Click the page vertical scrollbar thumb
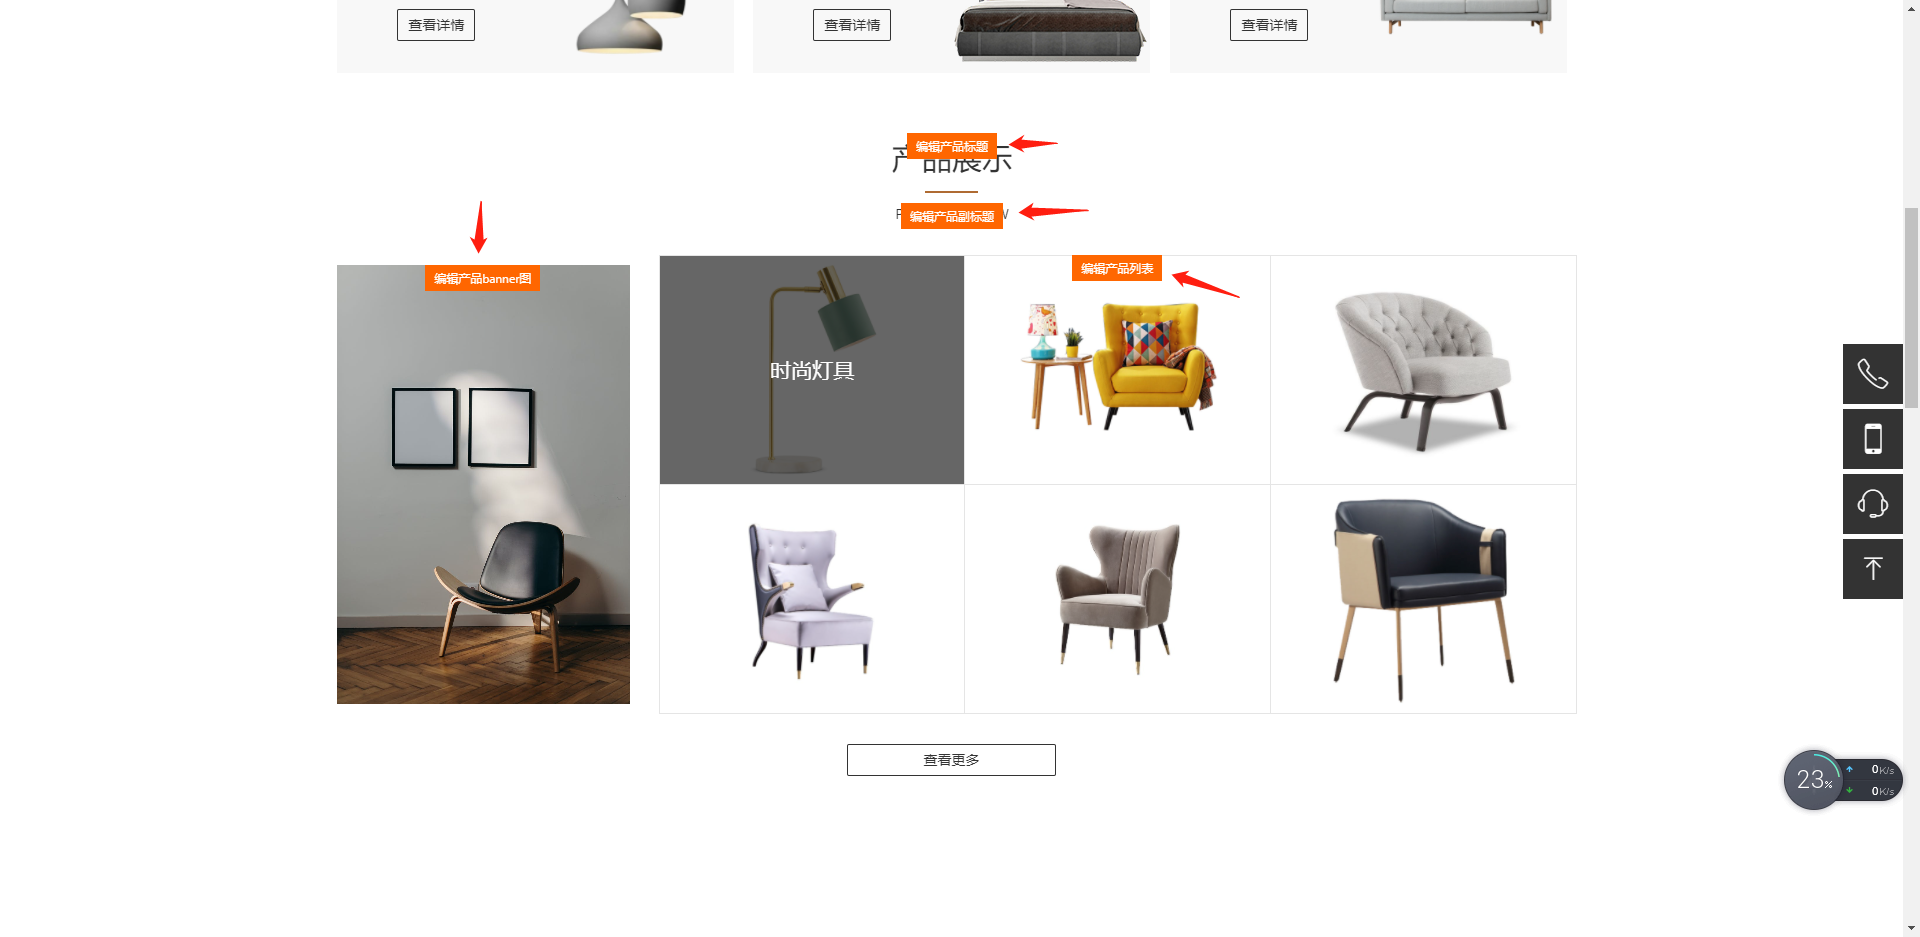 (x=1911, y=308)
